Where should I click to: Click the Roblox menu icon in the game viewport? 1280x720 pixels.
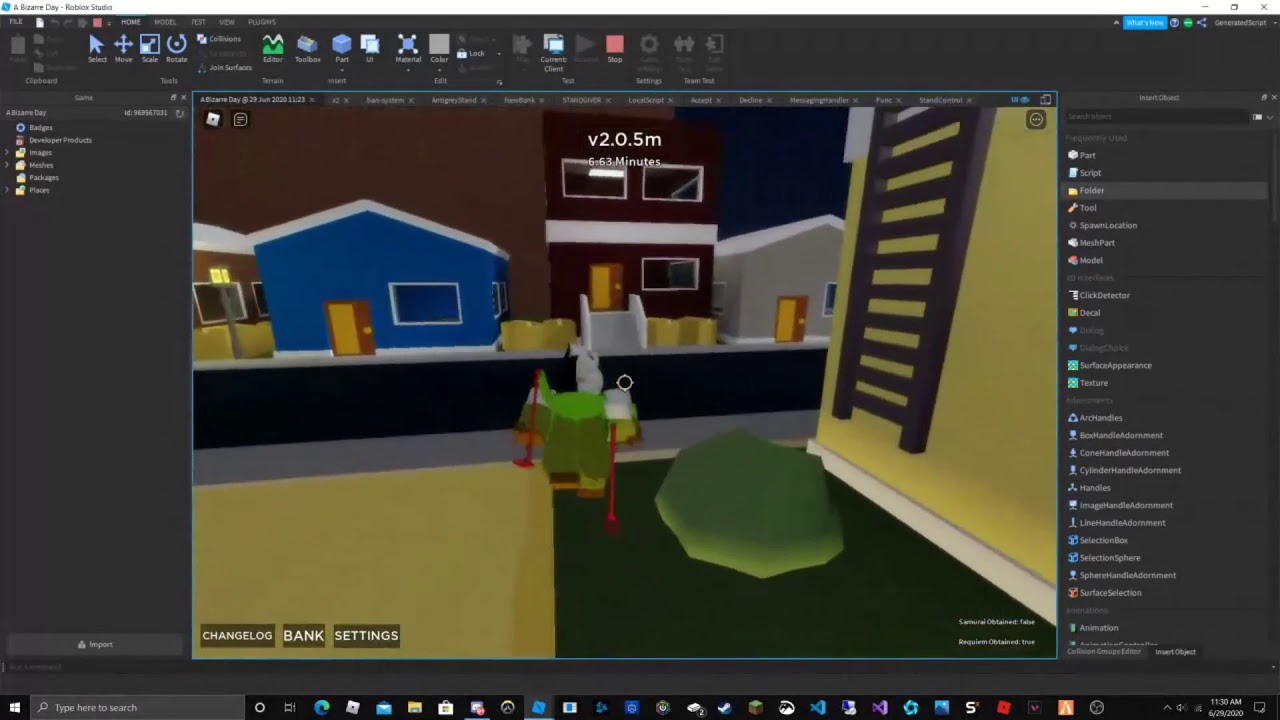click(x=213, y=119)
